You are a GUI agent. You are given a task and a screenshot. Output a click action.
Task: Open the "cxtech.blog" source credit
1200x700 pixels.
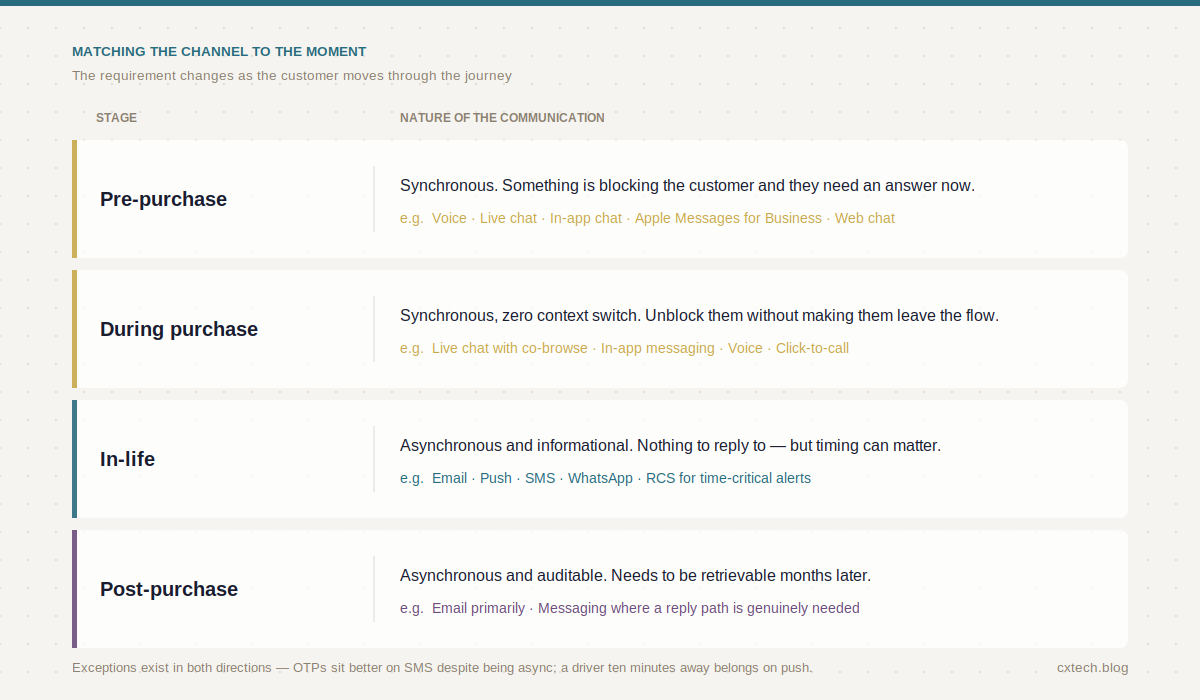[1092, 667]
